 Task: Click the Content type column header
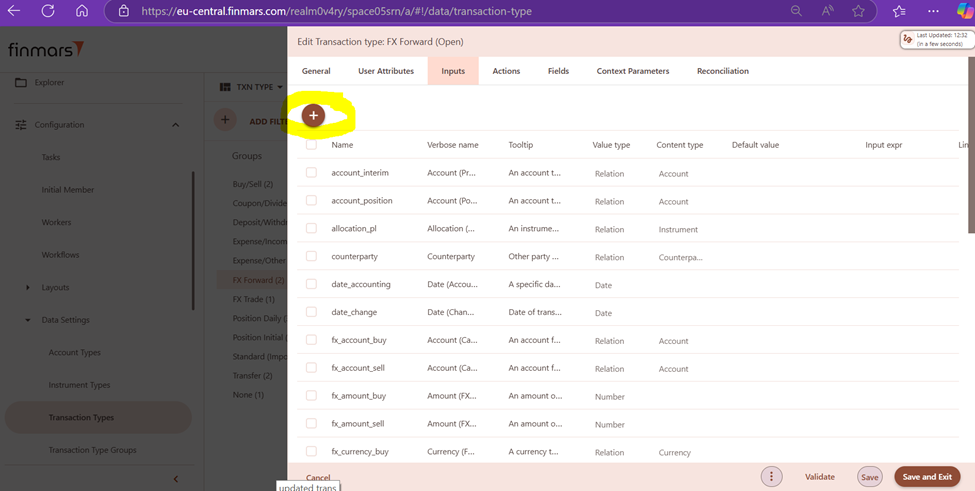(680, 145)
